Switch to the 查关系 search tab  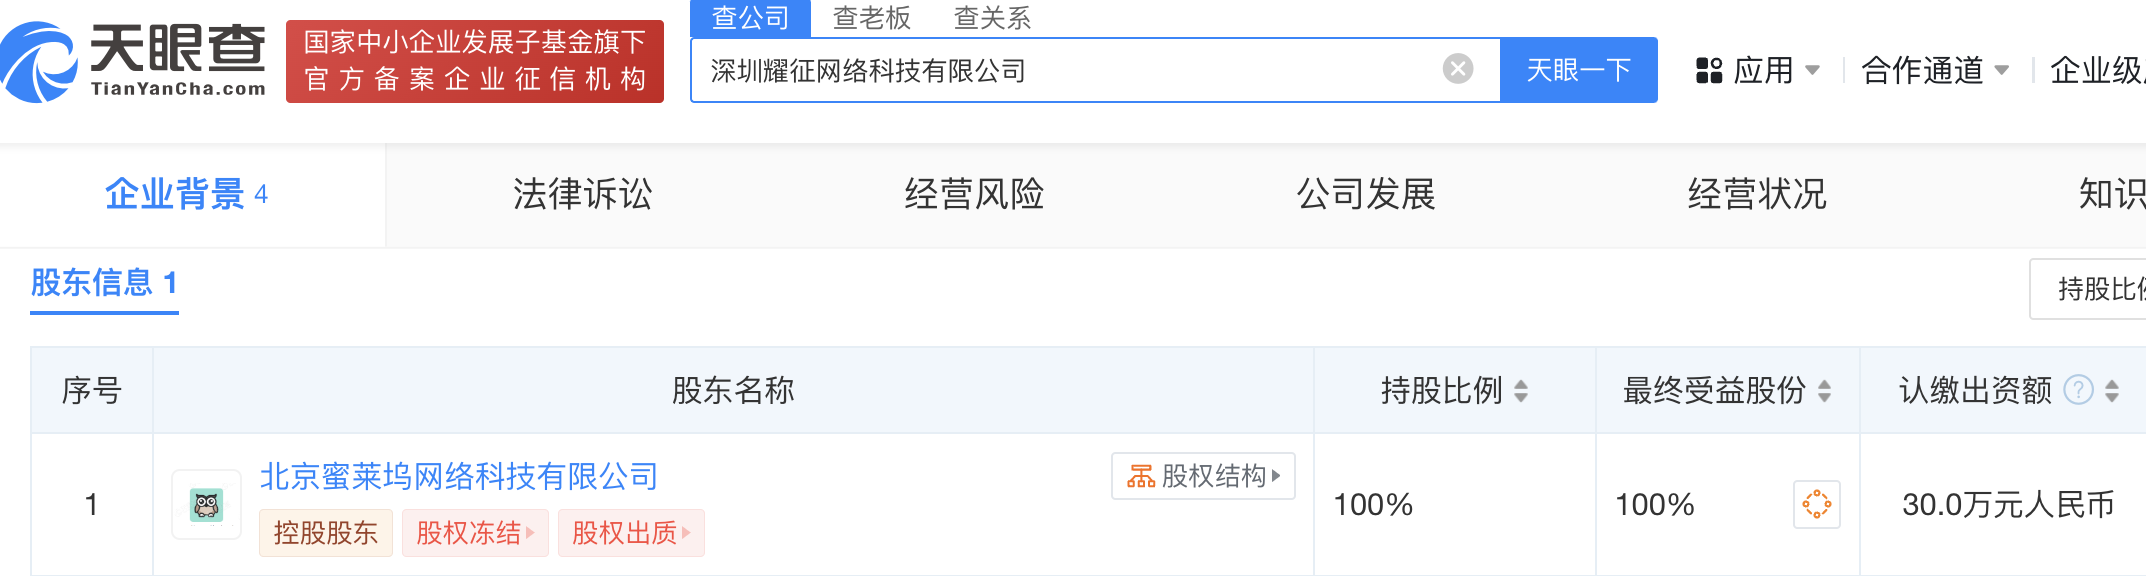(x=991, y=18)
